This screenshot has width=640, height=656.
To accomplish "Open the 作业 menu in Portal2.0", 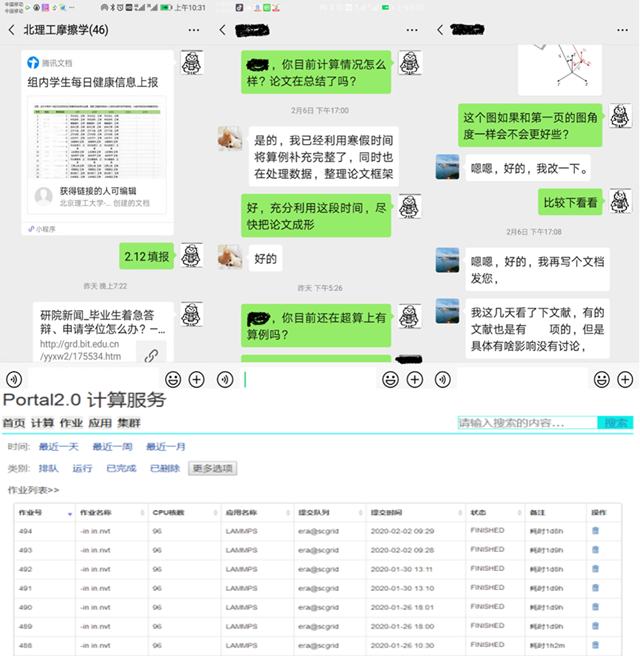I will point(71,423).
